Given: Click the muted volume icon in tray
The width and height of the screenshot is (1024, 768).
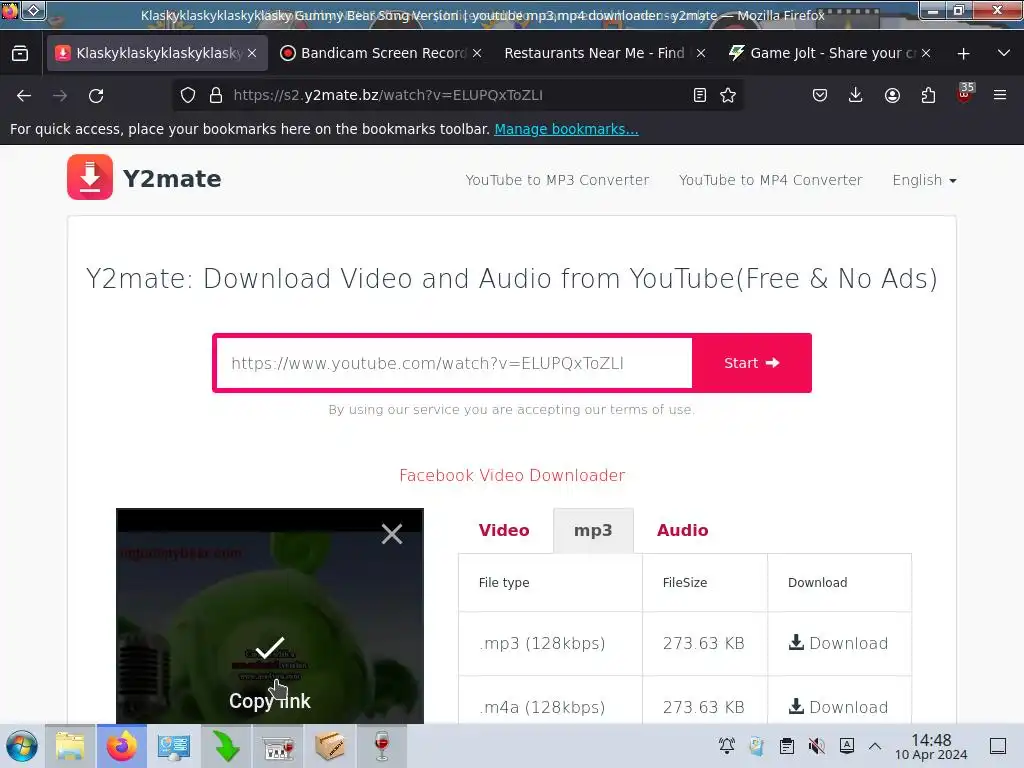Looking at the screenshot, I should pyautogui.click(x=816, y=746).
